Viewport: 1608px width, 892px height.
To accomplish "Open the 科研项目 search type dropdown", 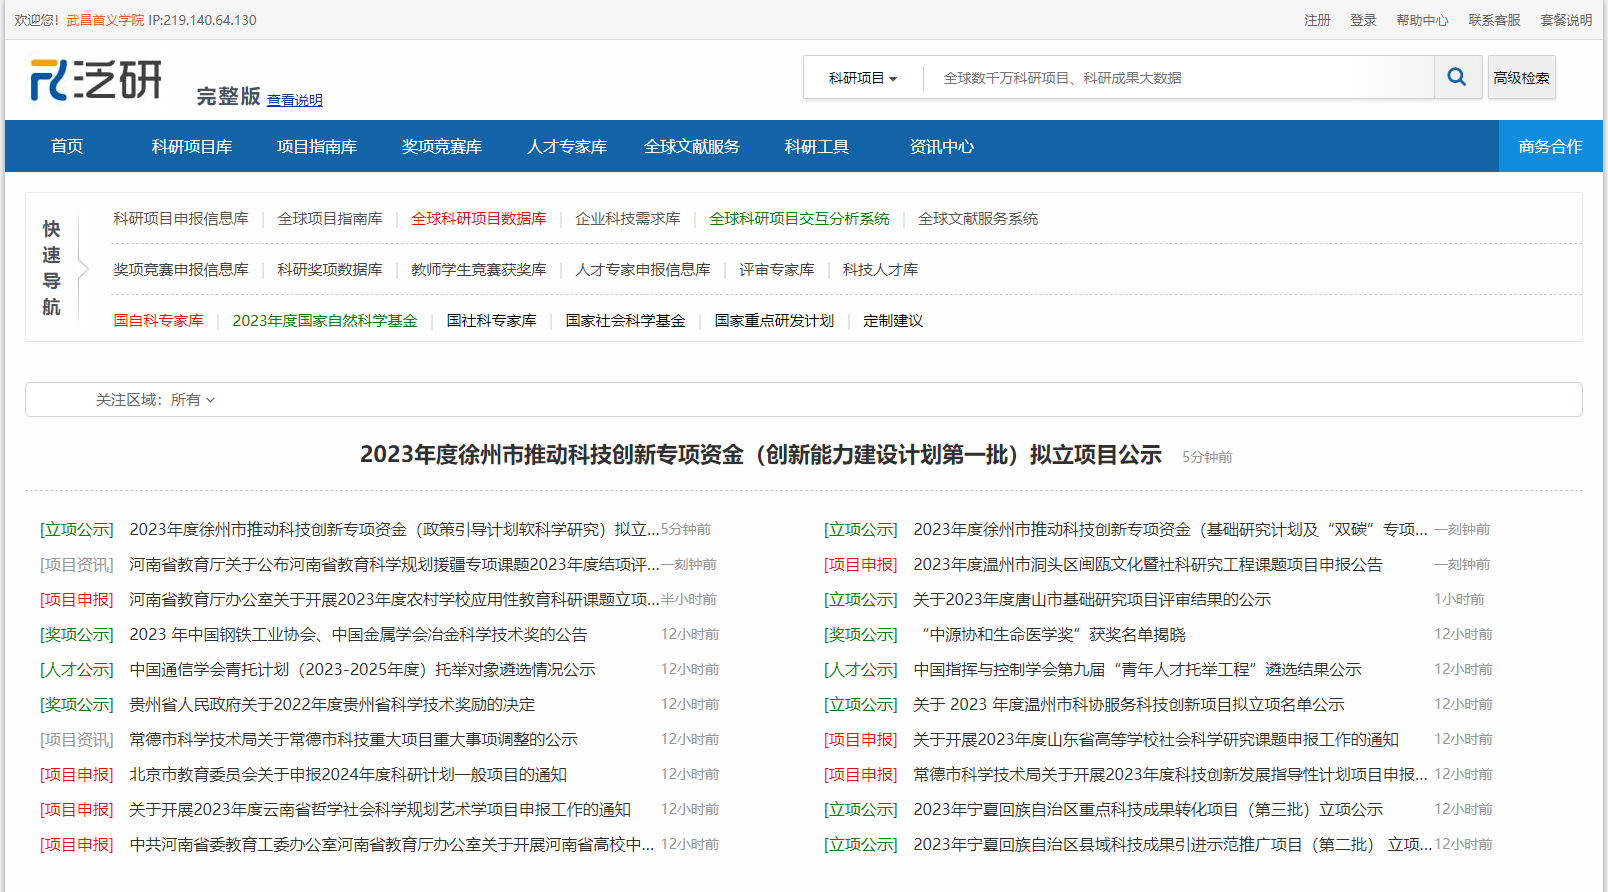I will coord(862,78).
